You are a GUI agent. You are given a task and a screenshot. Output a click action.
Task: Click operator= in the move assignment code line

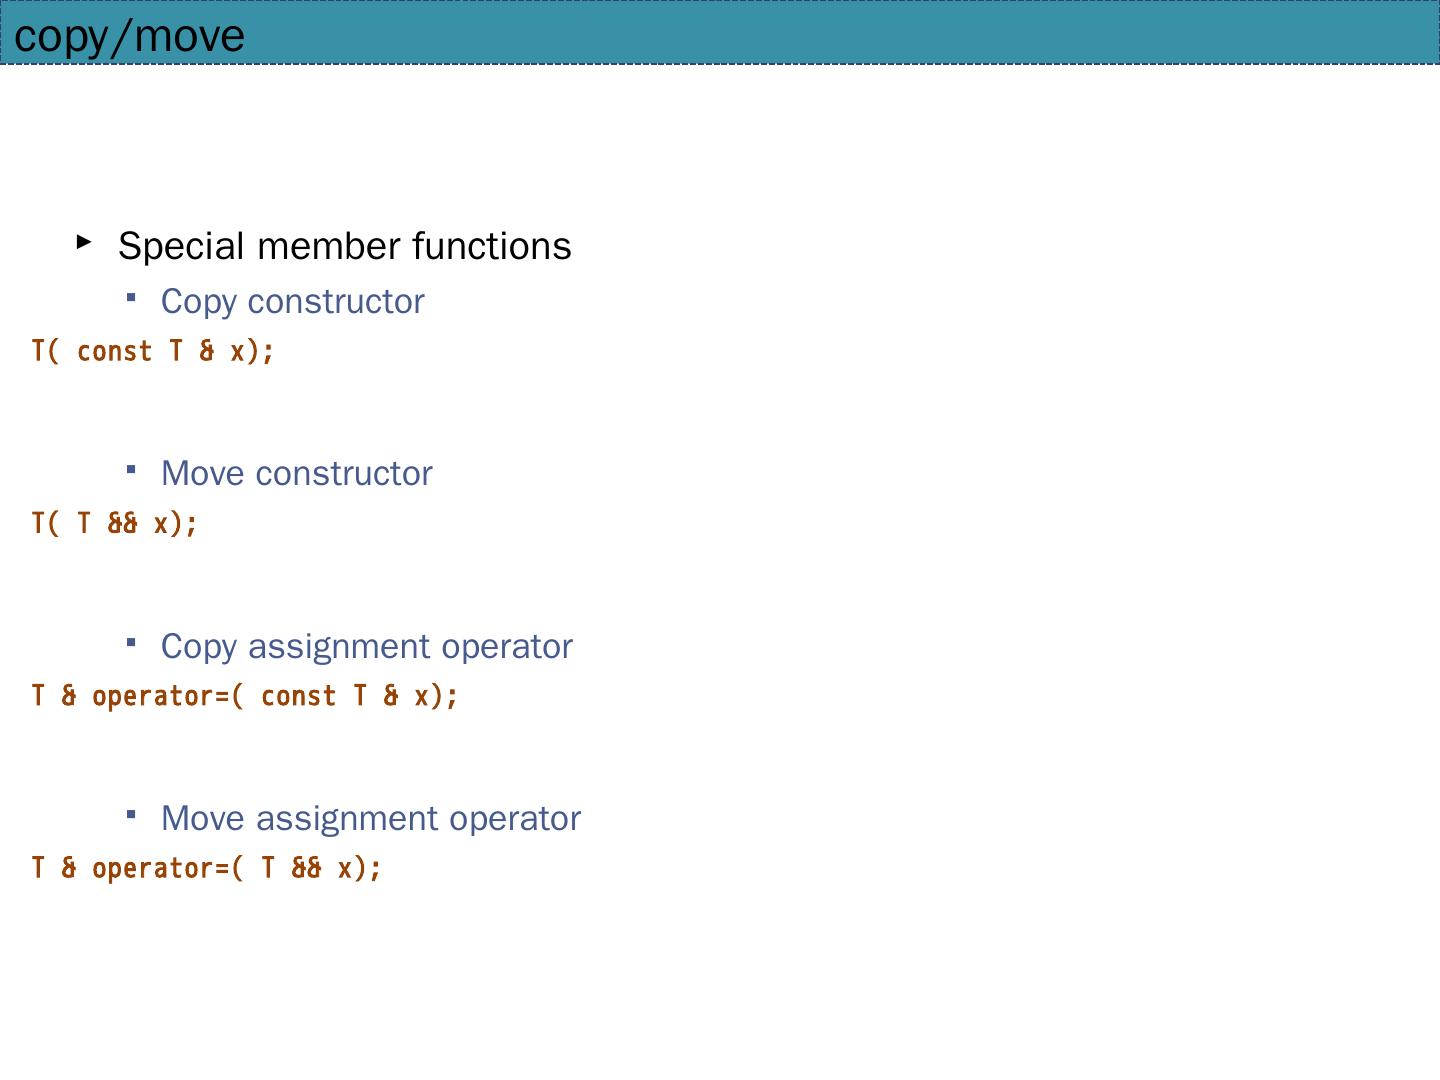click(x=160, y=868)
